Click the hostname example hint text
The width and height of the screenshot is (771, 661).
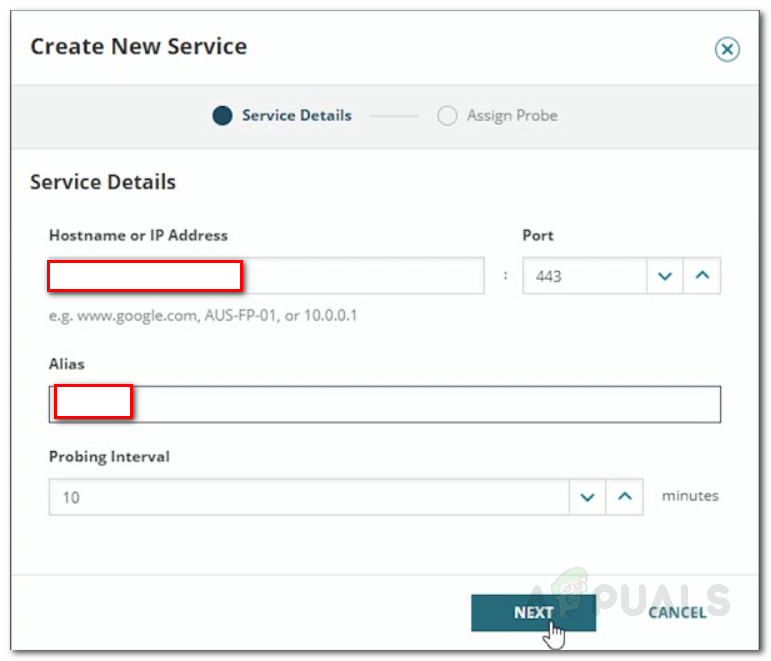(203, 316)
